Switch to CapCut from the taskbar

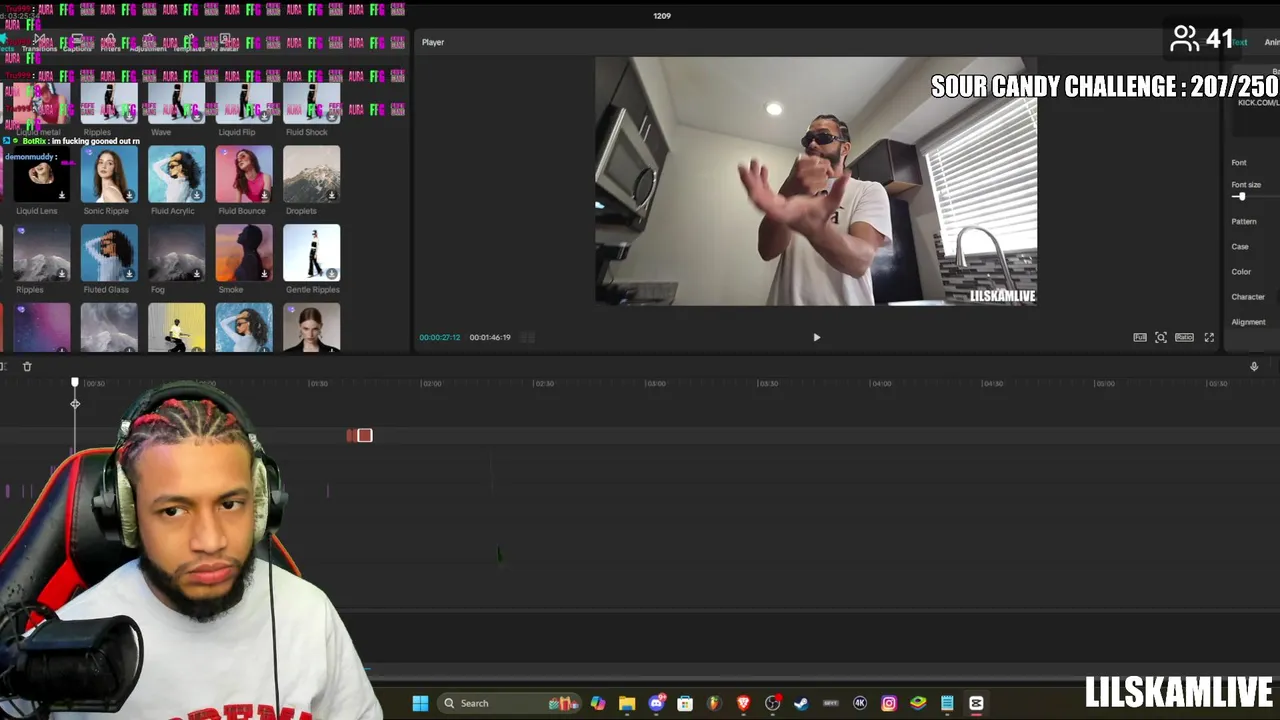[x=976, y=704]
